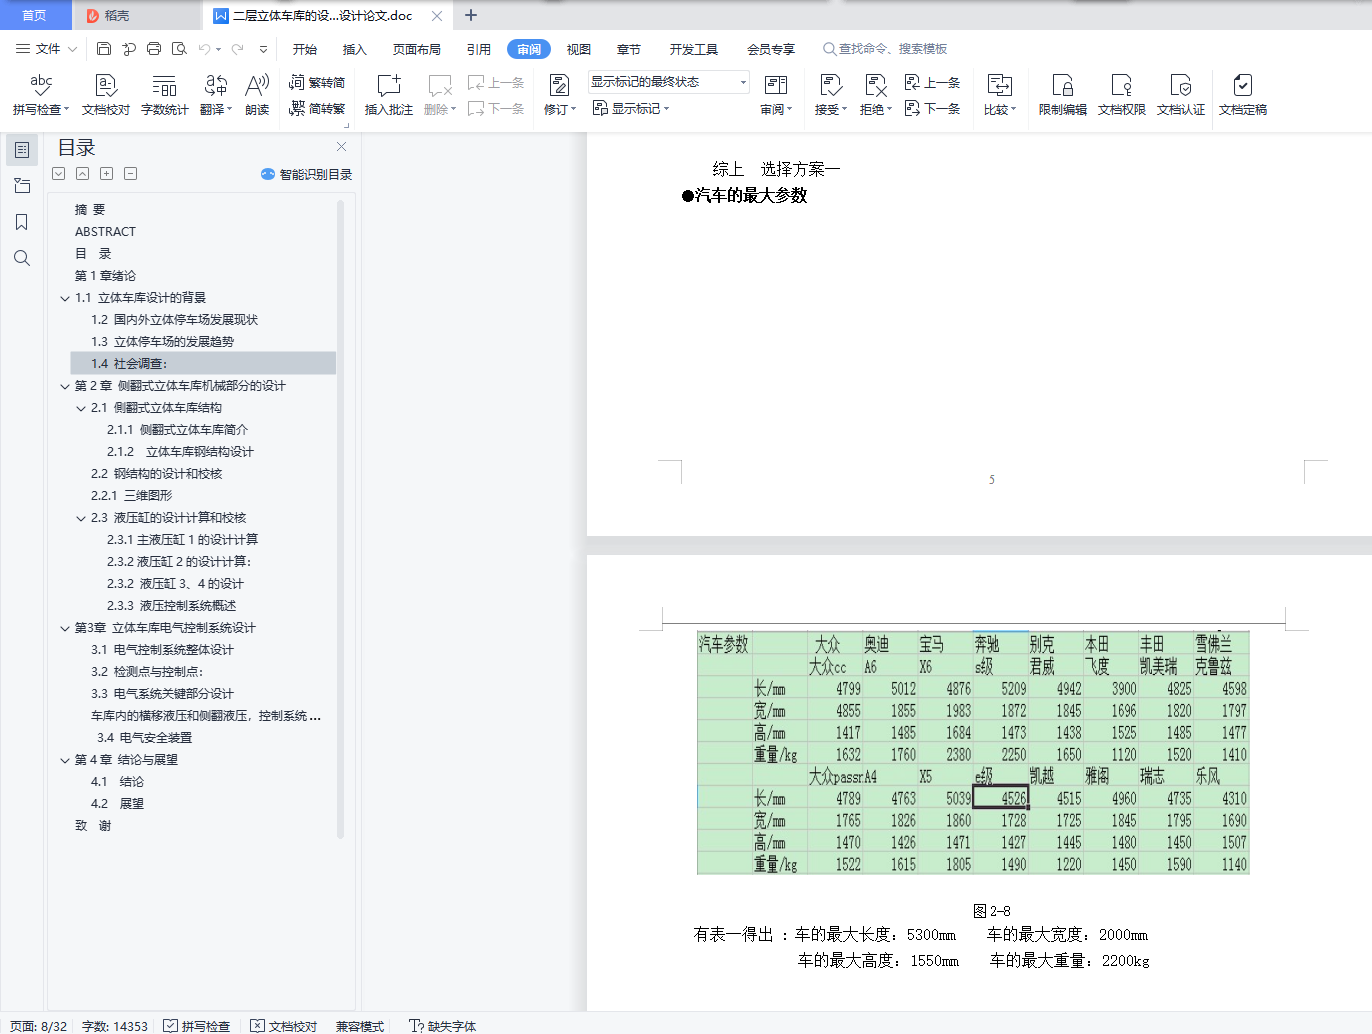Open the chapter navigation sidebar icon

(22, 186)
